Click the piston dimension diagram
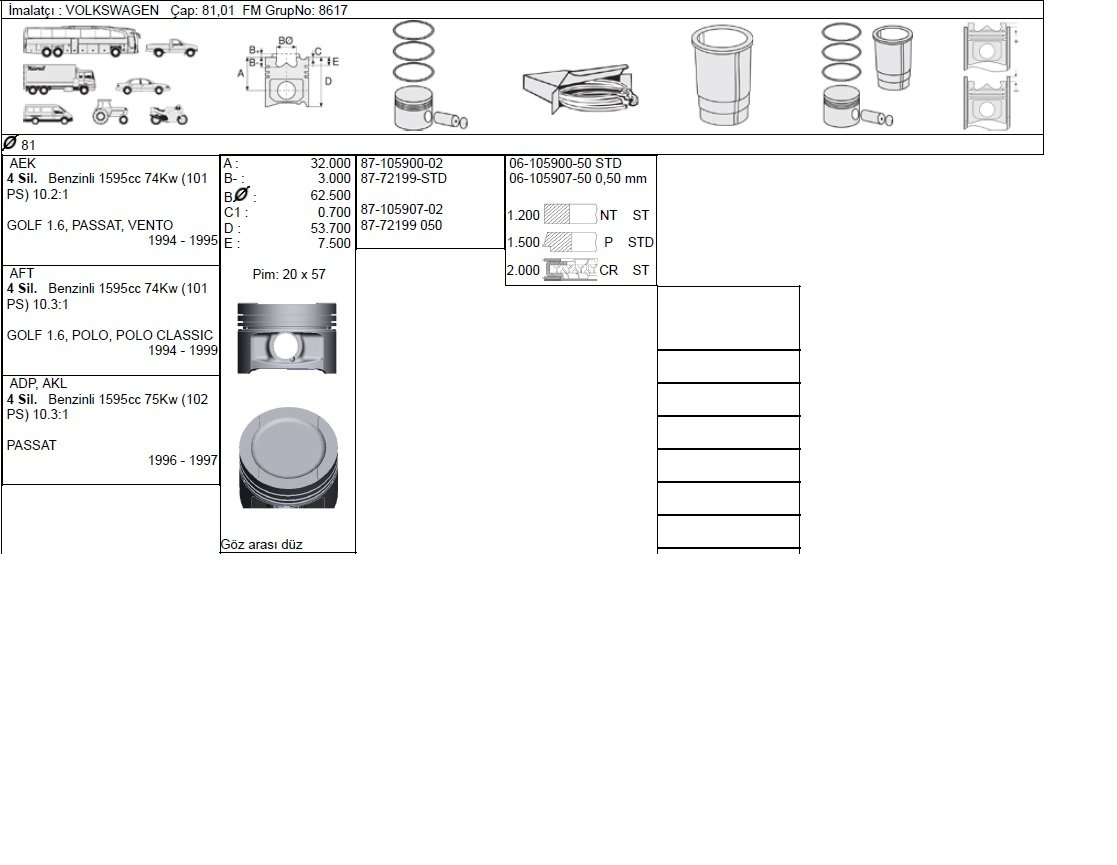 click(x=289, y=72)
